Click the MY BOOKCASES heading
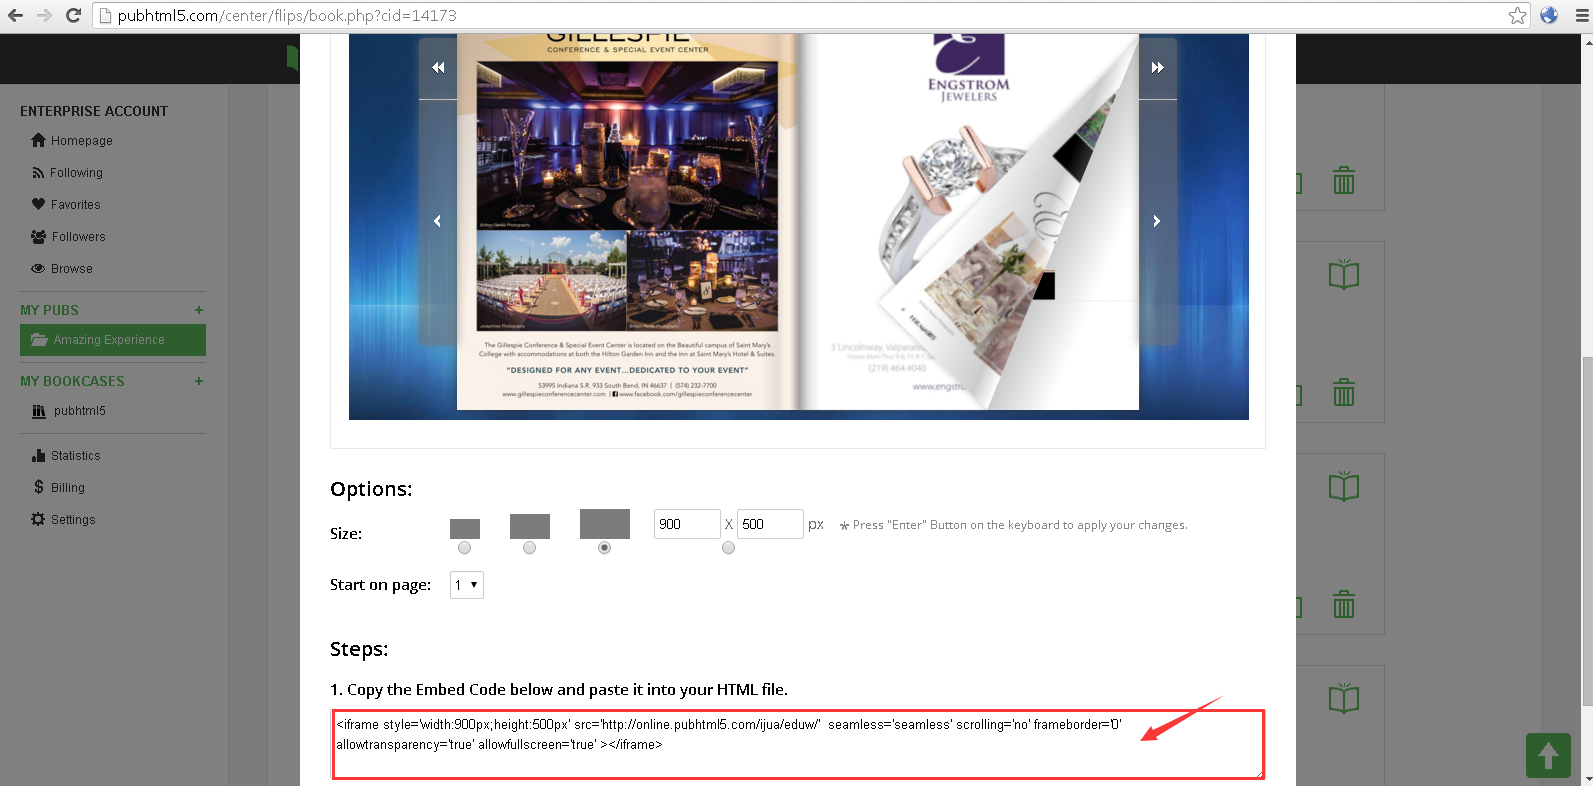The width and height of the screenshot is (1593, 786). (72, 381)
